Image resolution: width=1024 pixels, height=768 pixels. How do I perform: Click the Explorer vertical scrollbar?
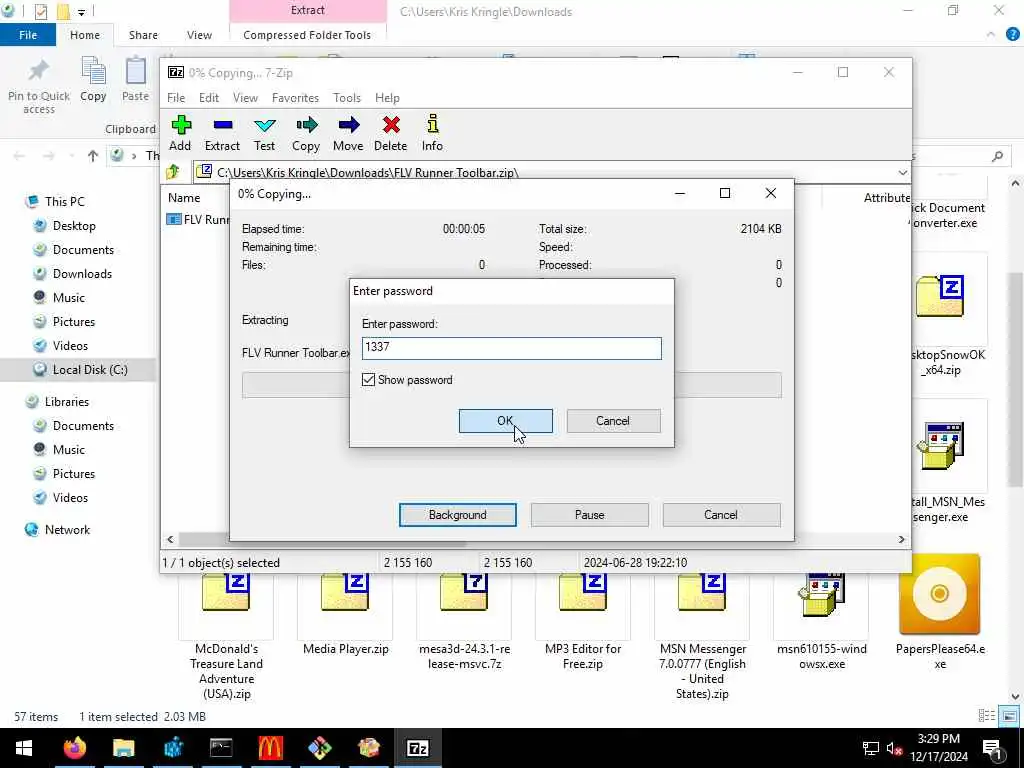[1014, 379]
